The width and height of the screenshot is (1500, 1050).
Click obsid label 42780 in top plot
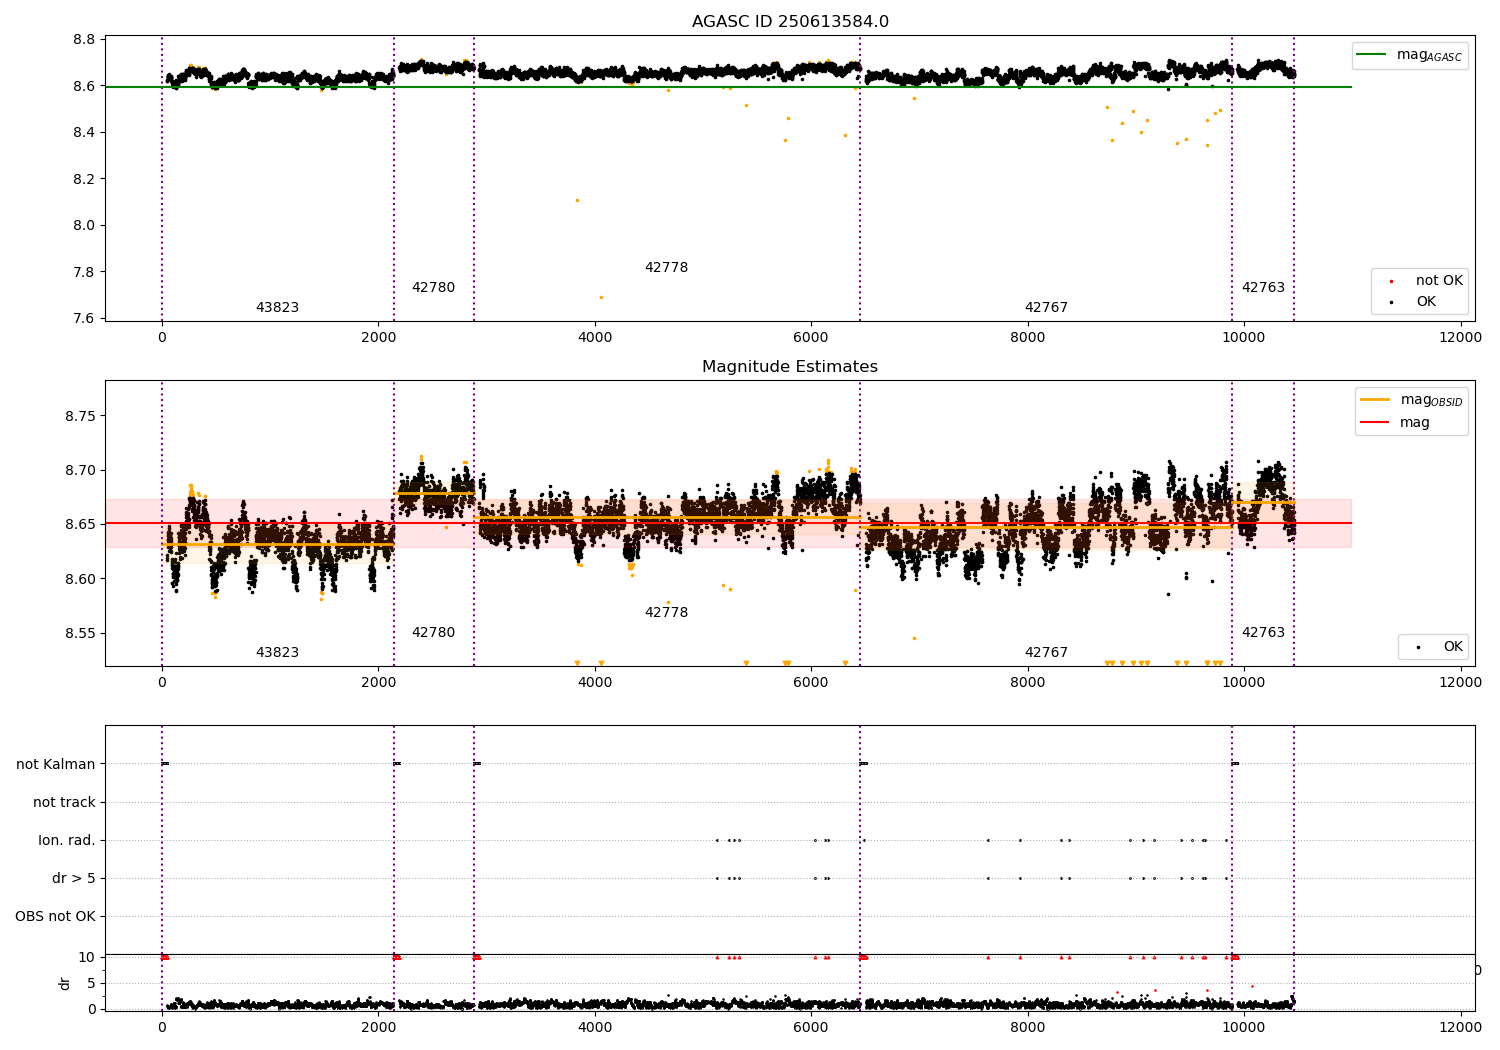tap(433, 288)
